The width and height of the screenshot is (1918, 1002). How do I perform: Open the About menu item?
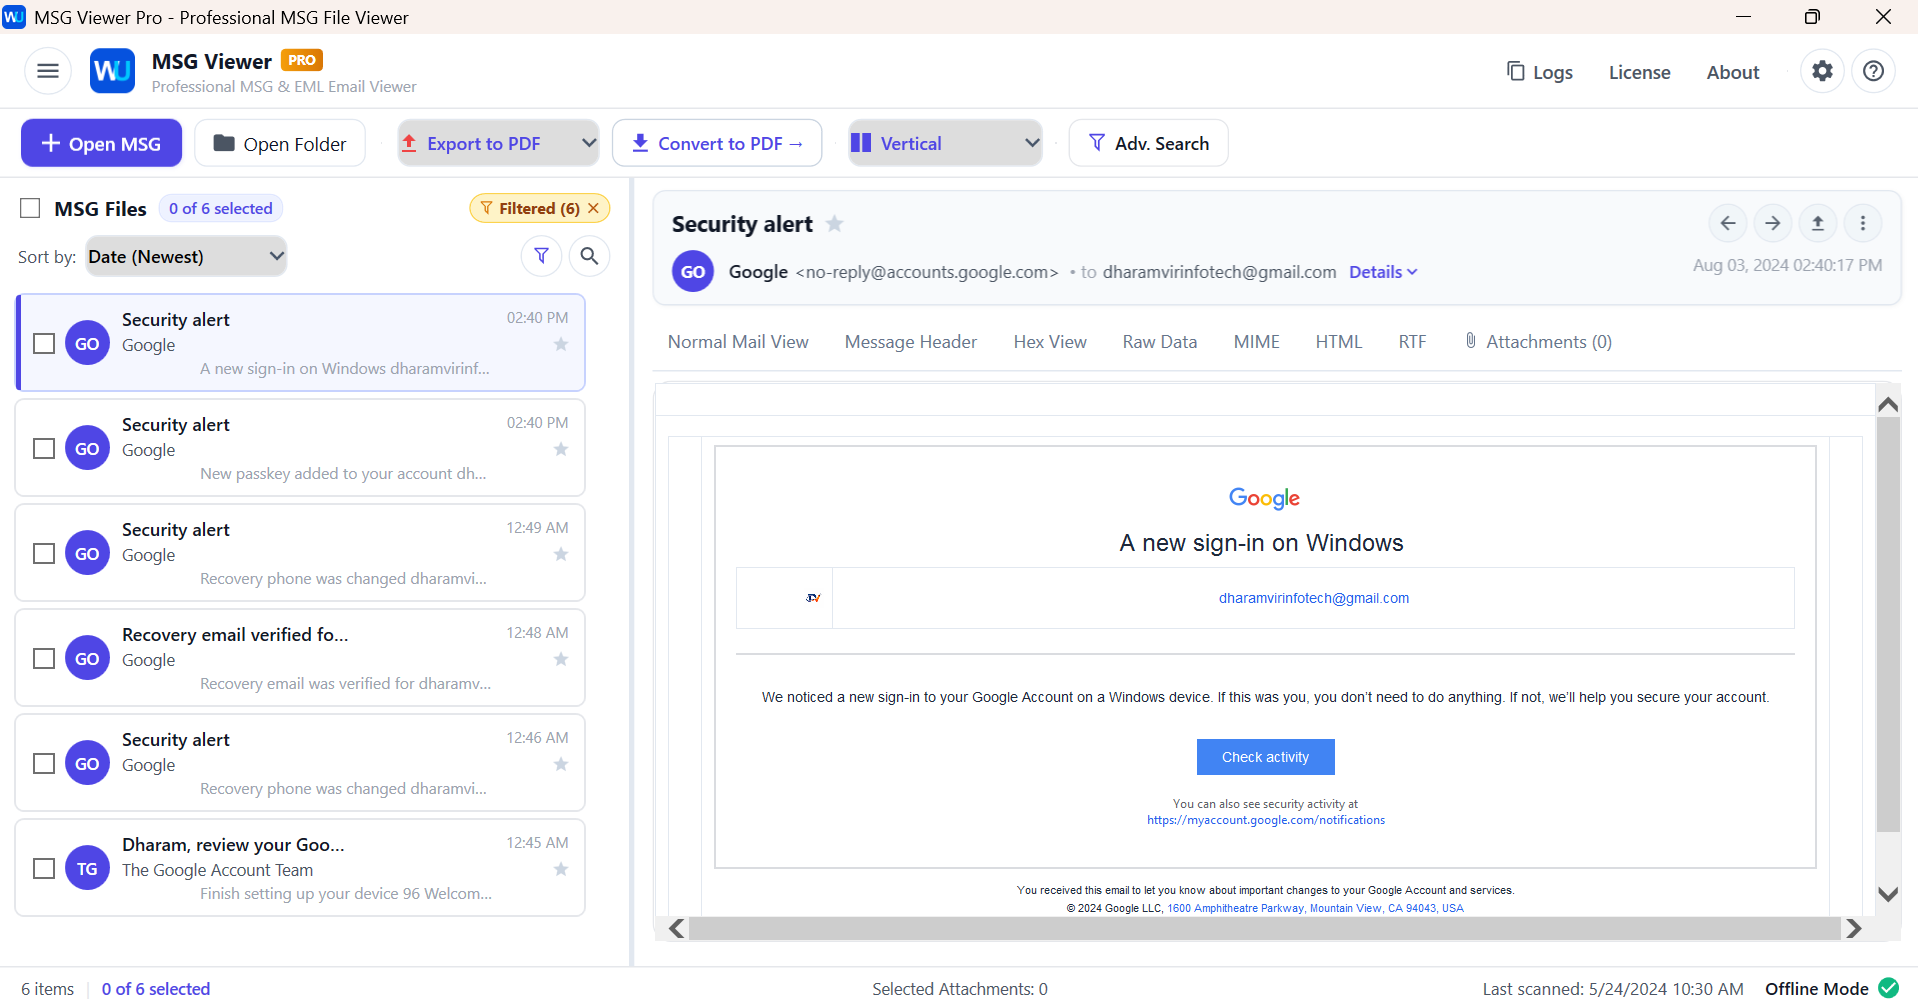1732,72
